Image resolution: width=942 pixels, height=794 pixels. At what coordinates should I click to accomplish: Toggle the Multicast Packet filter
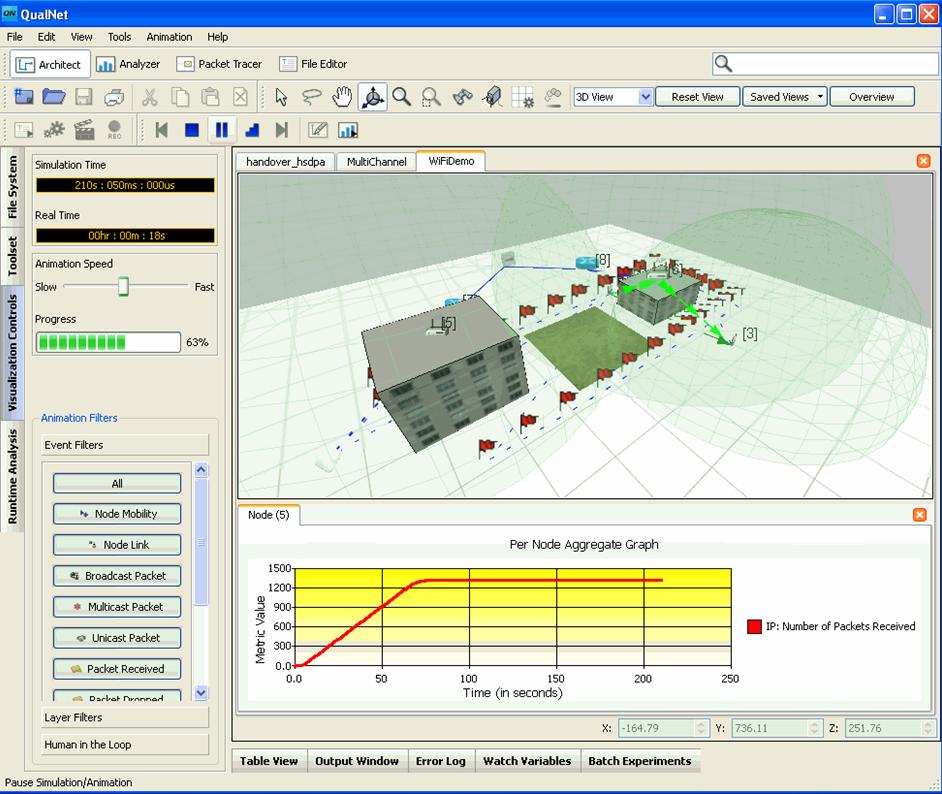(117, 607)
